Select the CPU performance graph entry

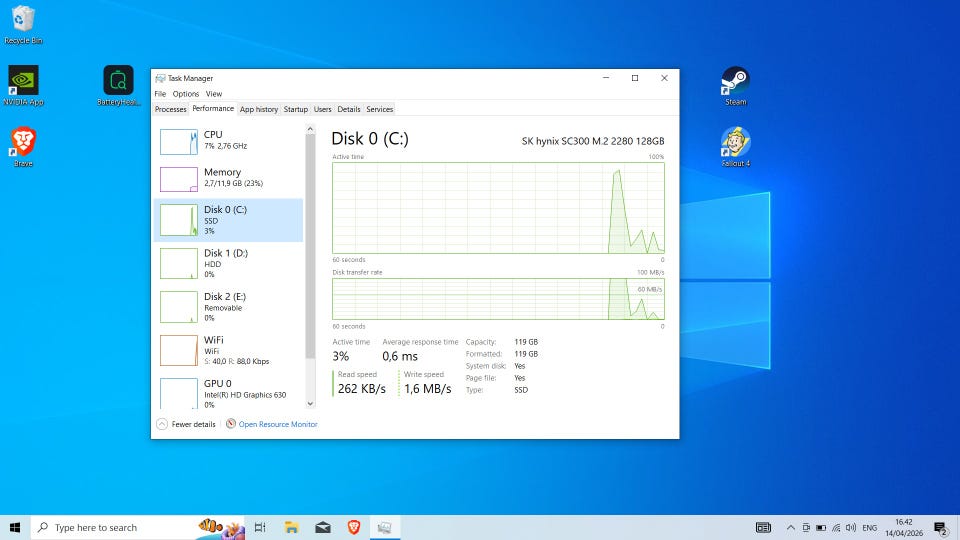tap(228, 140)
